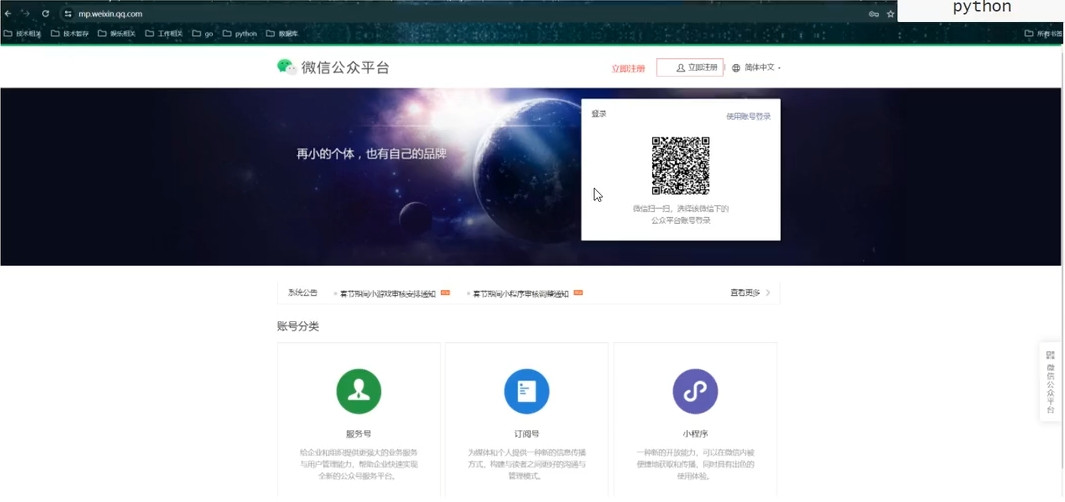Click the 登录 heading in login panel
The image size is (1065, 502).
coord(598,113)
